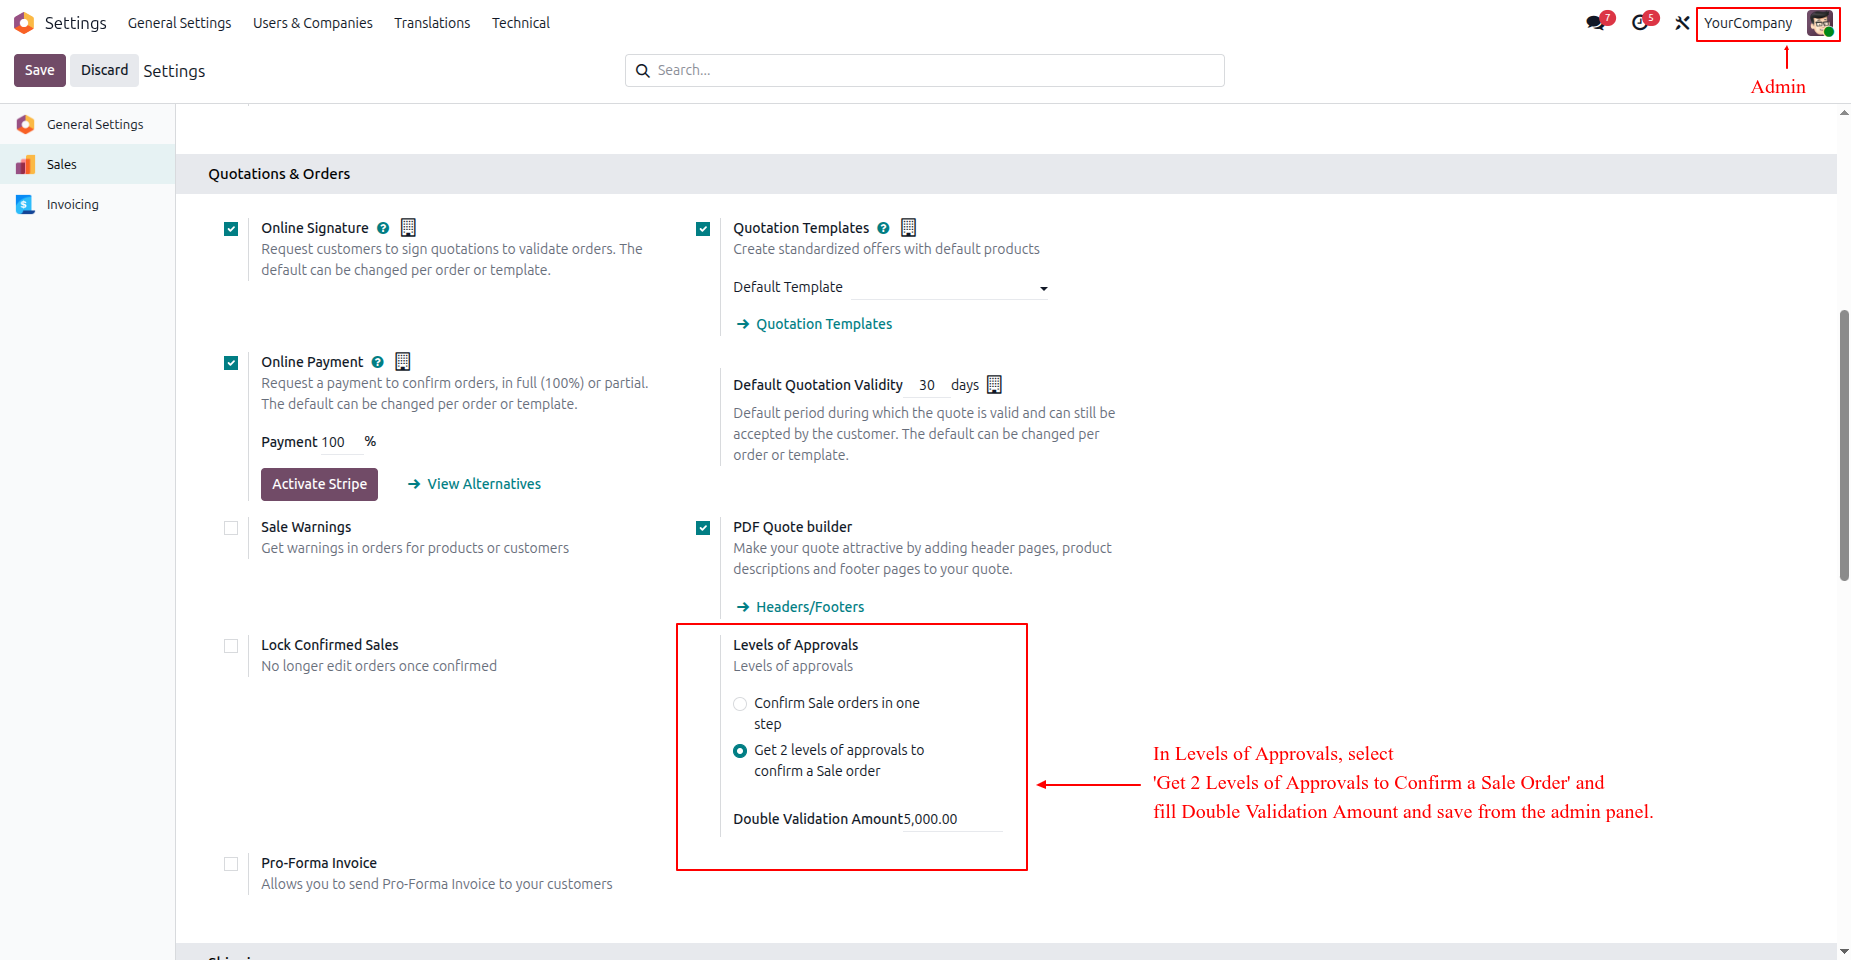Edit the Double Validation Amount field
Image resolution: width=1851 pixels, height=960 pixels.
click(952, 819)
